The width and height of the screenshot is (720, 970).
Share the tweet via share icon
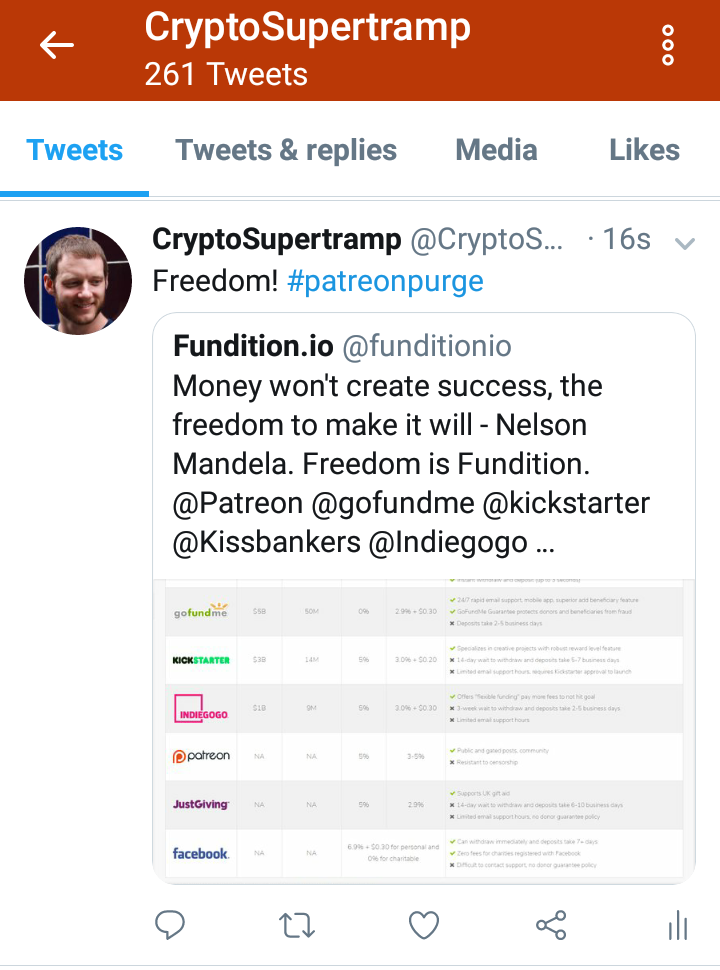pyautogui.click(x=551, y=925)
